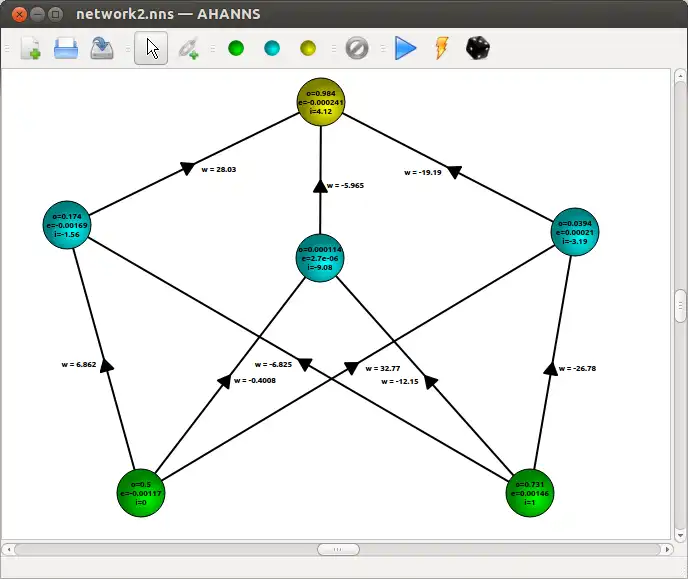Select the middle hidden neuron i=-9.08

320,258
